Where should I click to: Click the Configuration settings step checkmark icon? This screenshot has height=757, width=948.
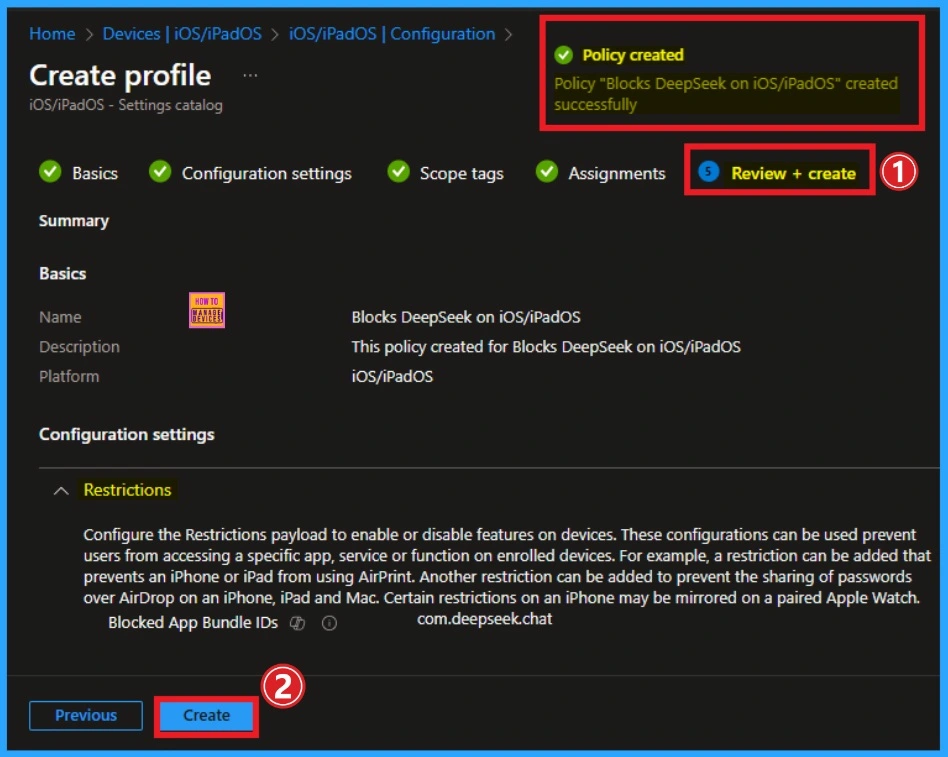160,172
